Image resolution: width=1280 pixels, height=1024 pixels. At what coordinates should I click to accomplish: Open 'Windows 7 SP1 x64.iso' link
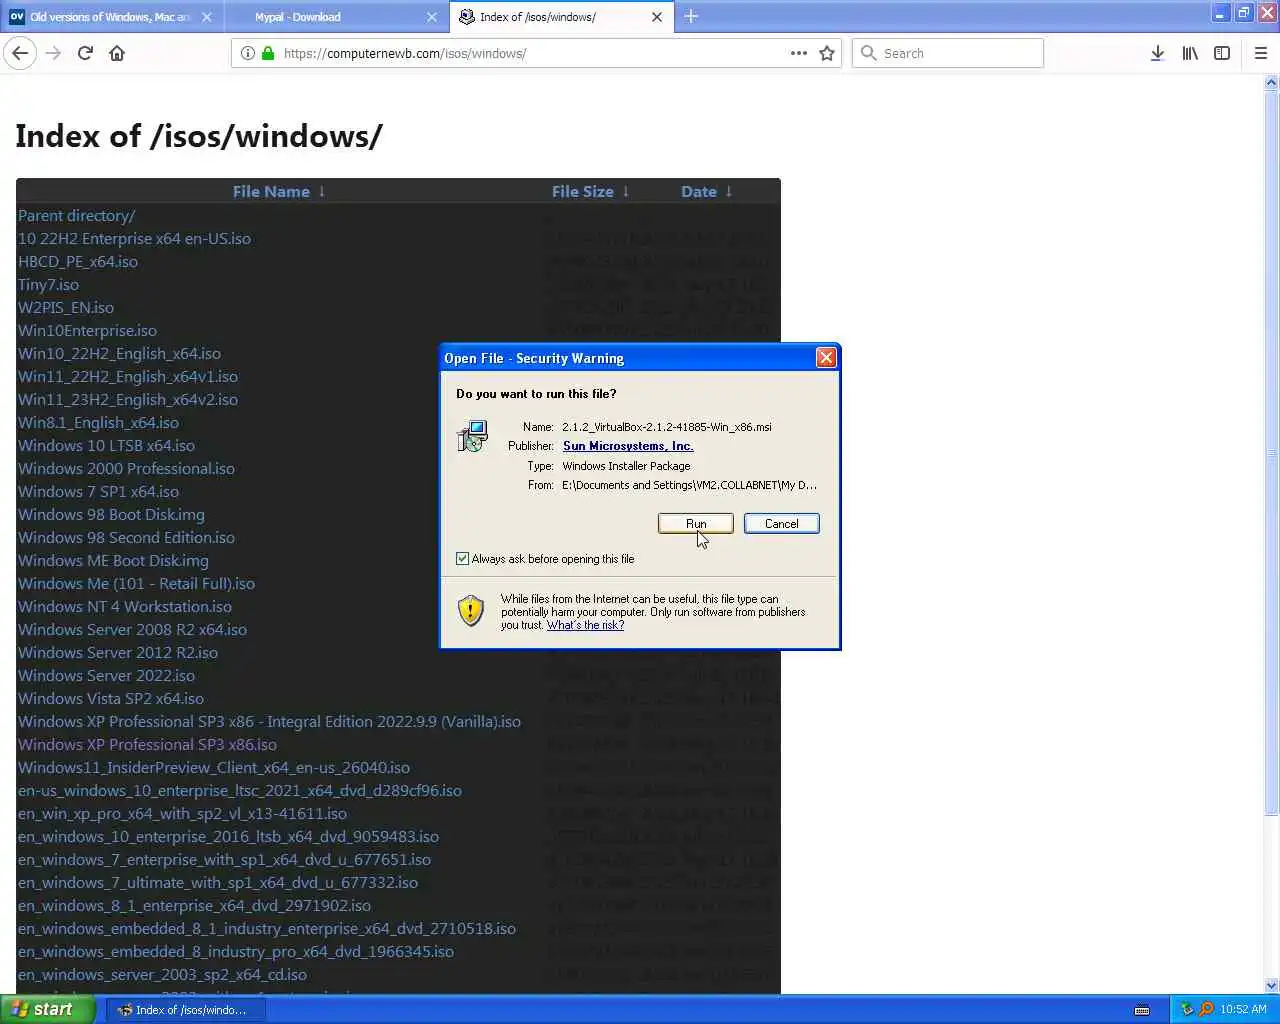tap(98, 491)
